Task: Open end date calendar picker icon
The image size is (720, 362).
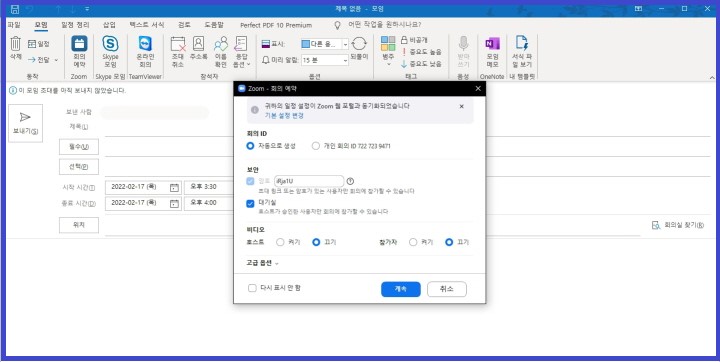Action: pyautogui.click(x=174, y=204)
